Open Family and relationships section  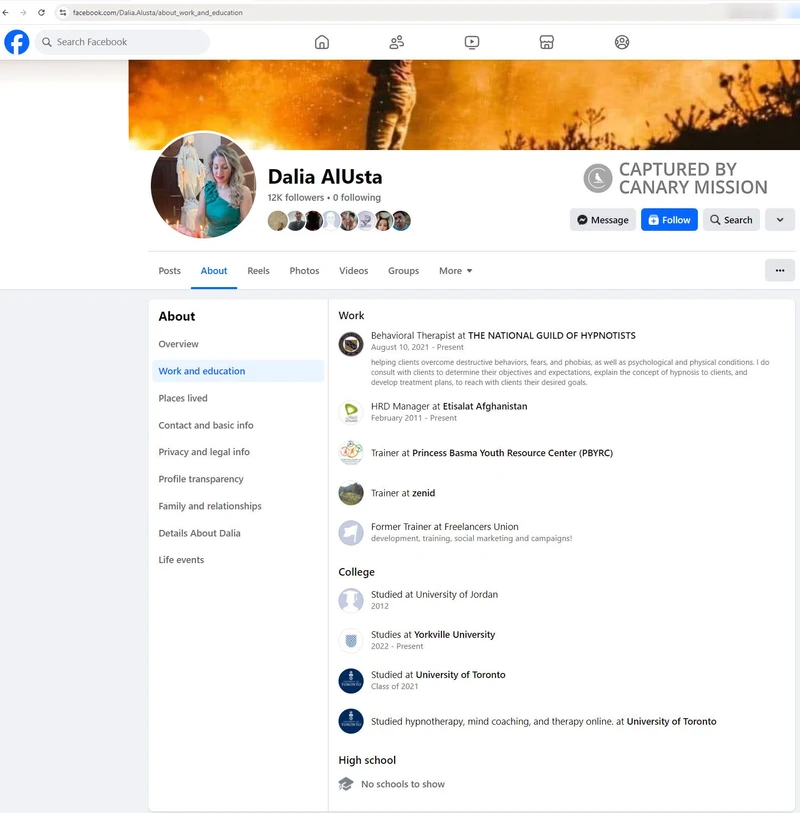(238, 506)
